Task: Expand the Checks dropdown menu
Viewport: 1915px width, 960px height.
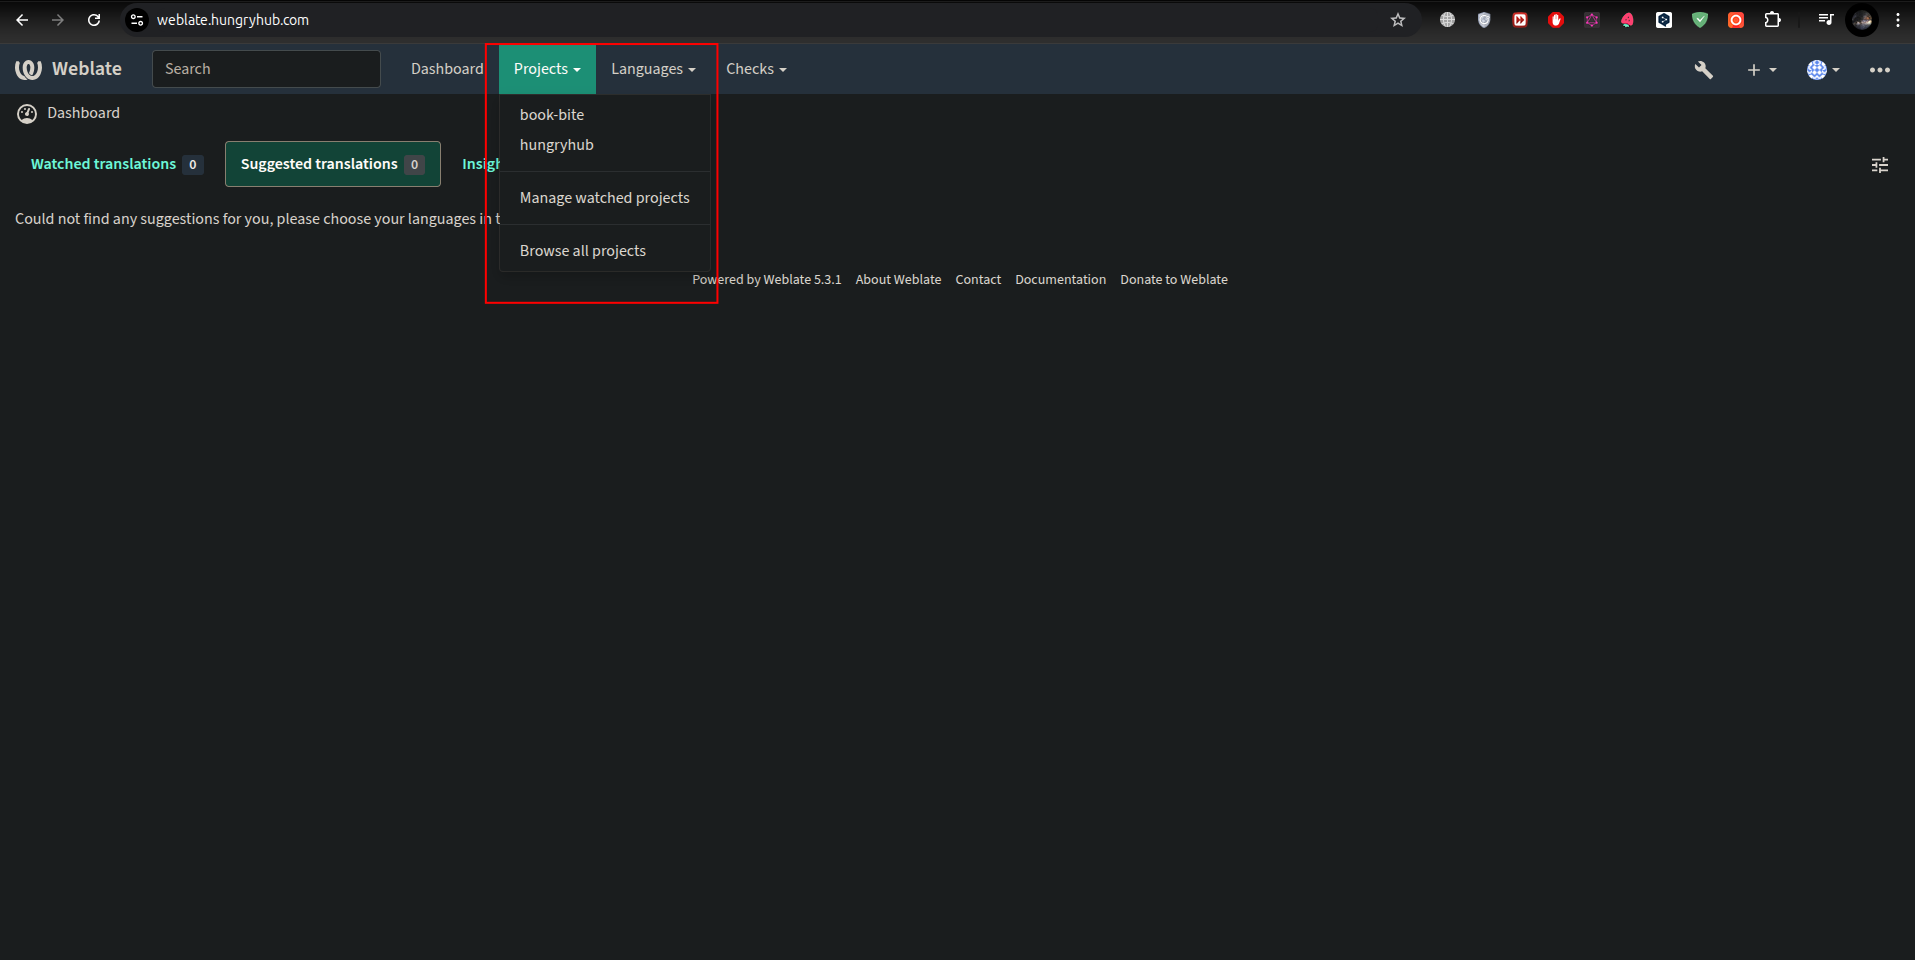Action: click(755, 69)
